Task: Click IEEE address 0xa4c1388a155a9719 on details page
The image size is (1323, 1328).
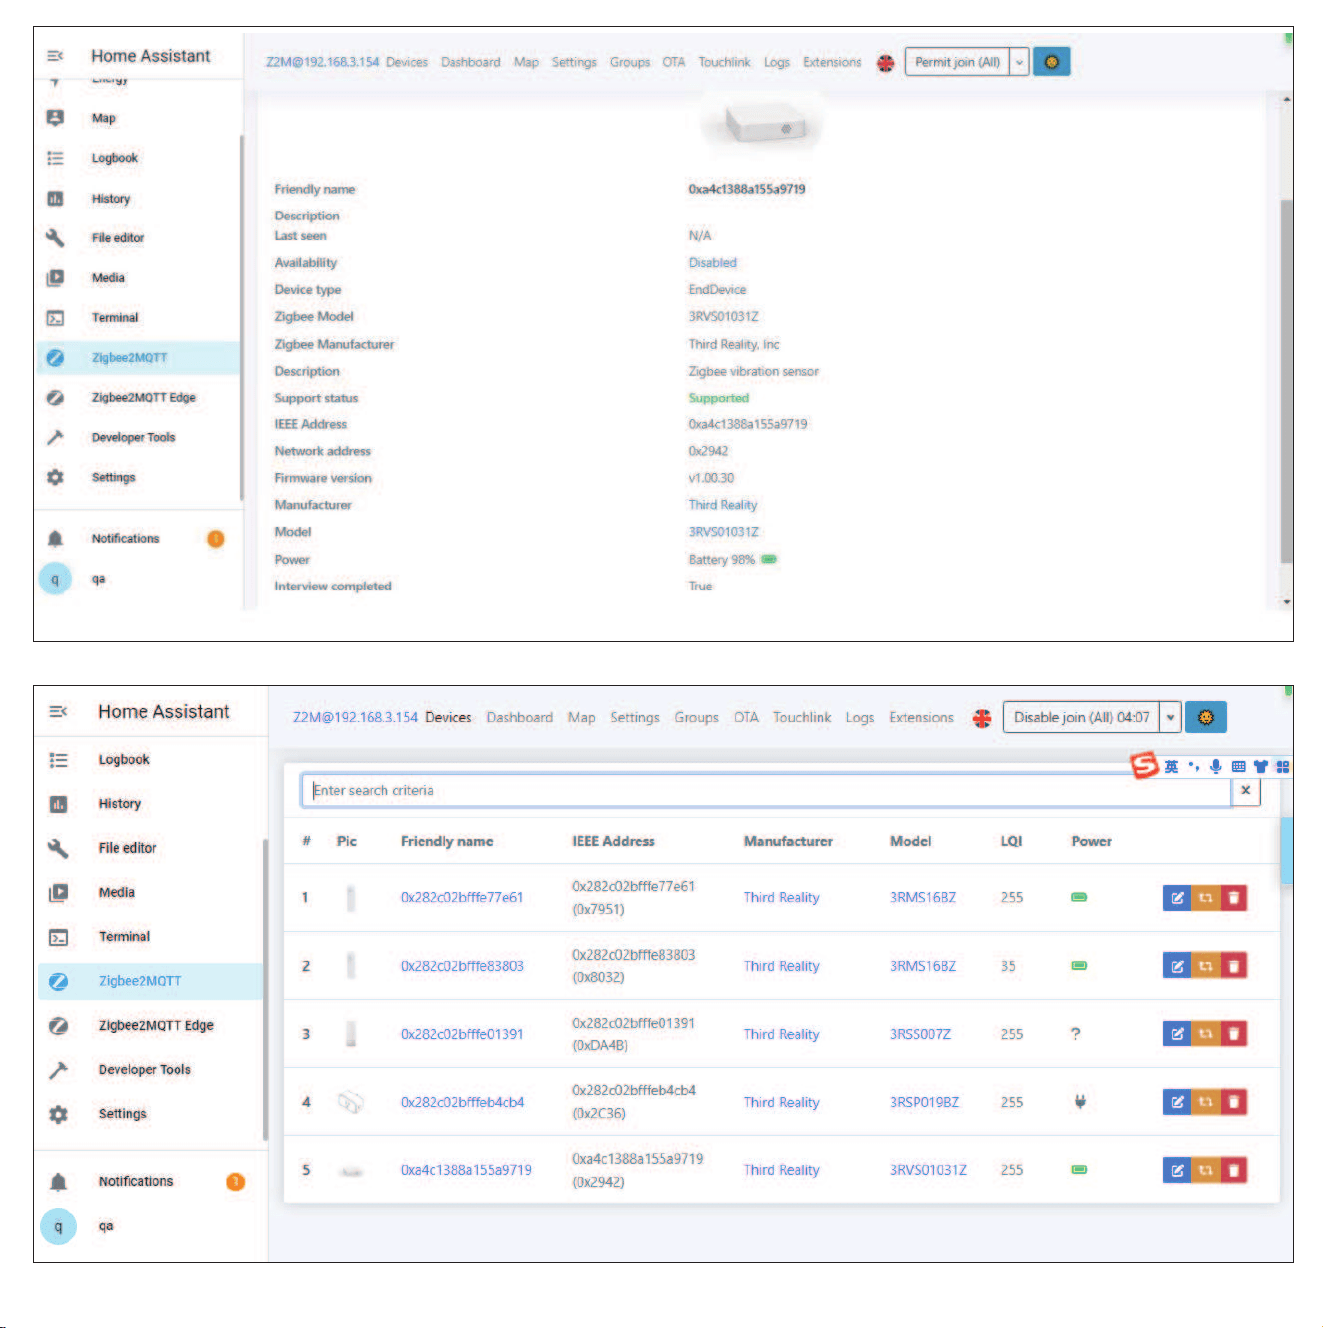Action: pos(747,424)
